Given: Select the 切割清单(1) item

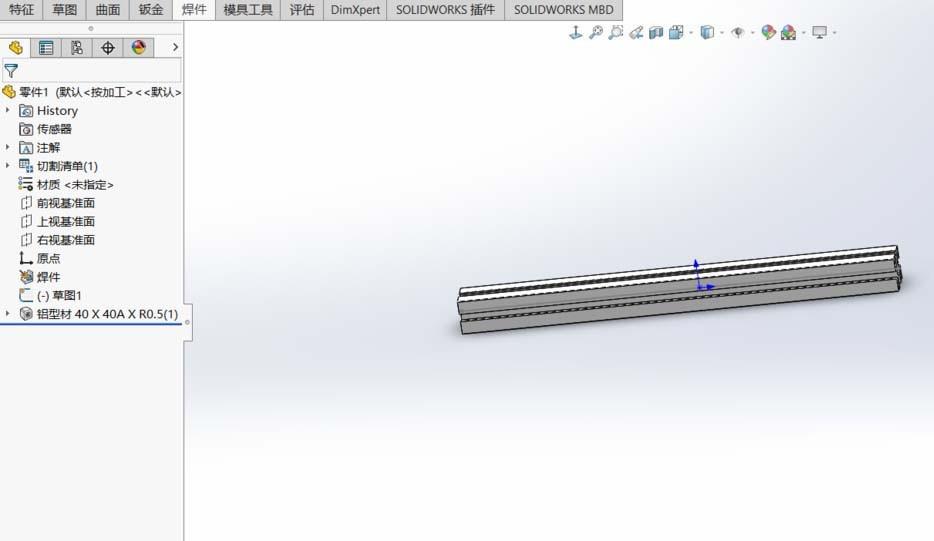Looking at the screenshot, I should point(67,166).
